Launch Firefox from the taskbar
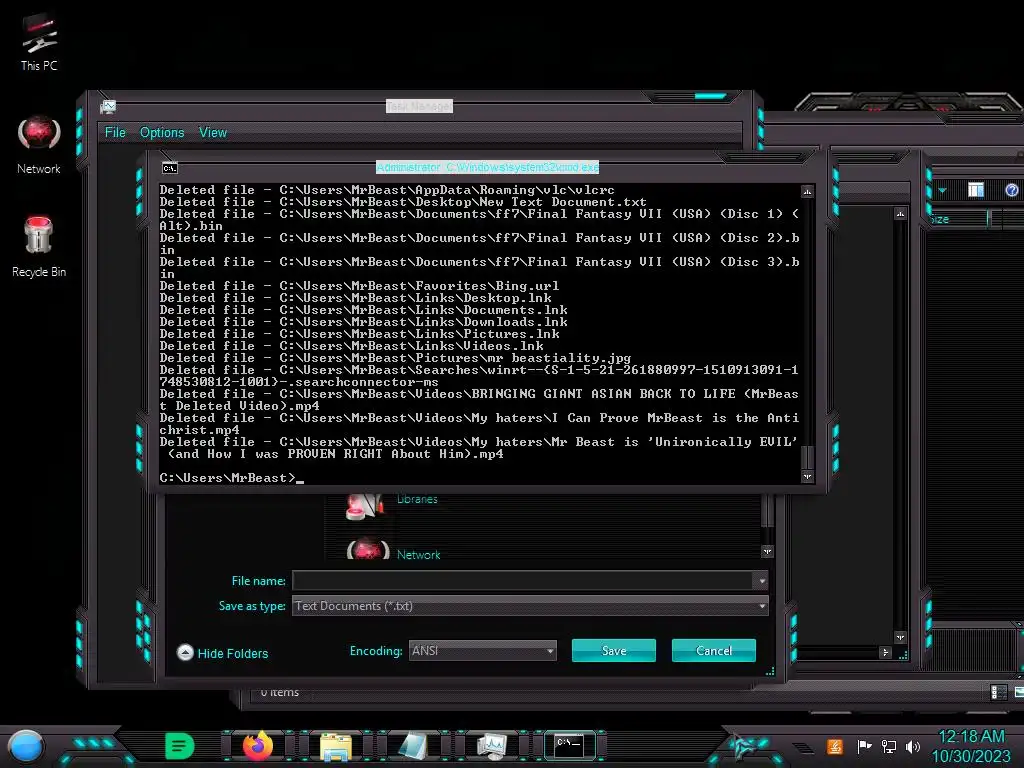Image resolution: width=1024 pixels, height=768 pixels. (258, 746)
